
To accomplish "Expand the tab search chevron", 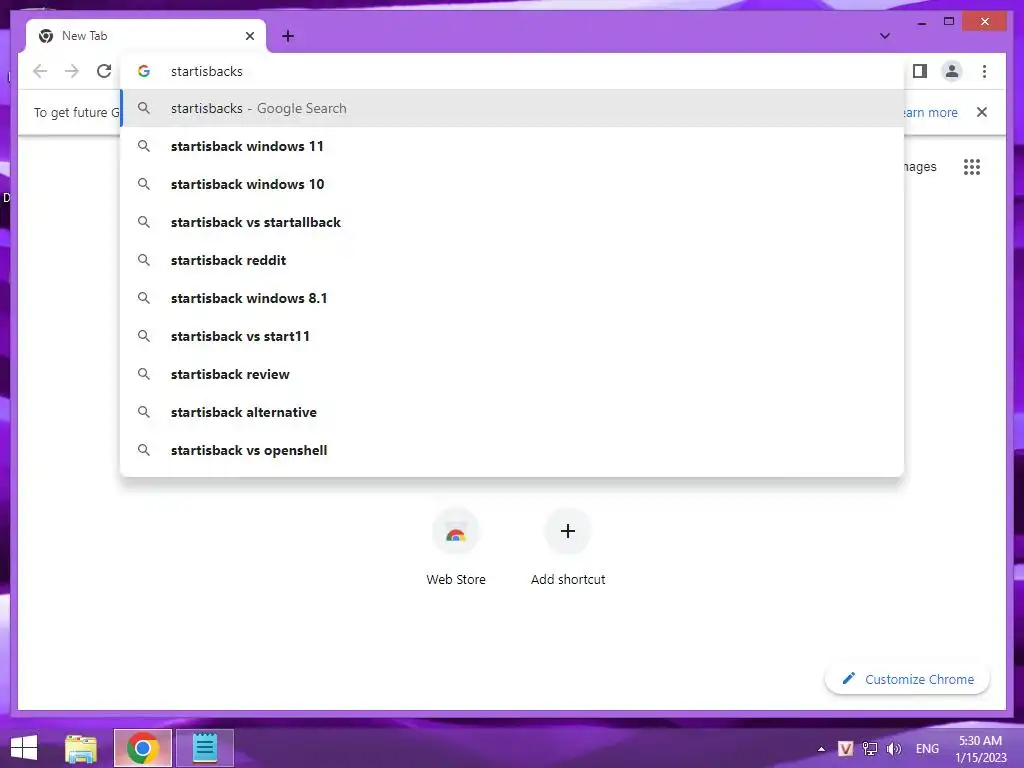I will [x=885, y=36].
